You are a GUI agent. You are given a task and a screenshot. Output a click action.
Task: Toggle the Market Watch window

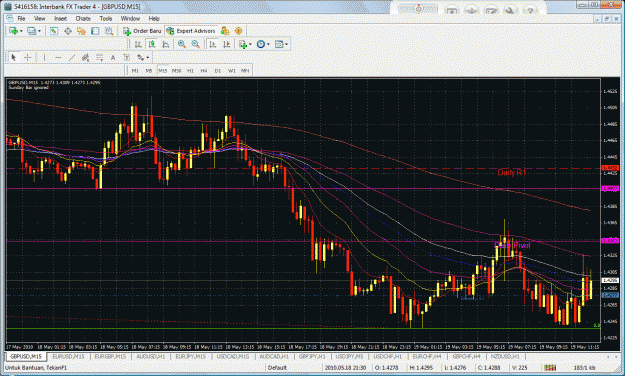[x=54, y=31]
